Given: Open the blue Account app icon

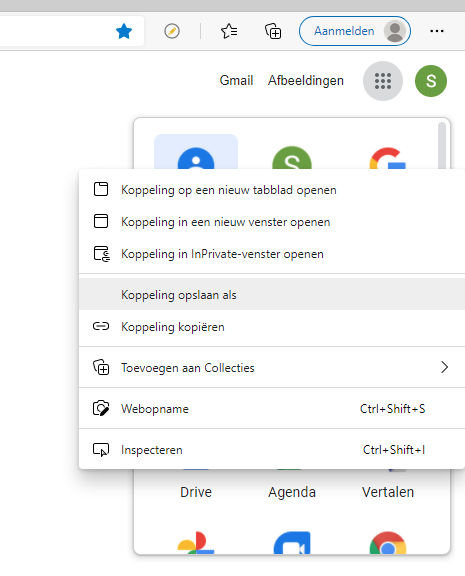Looking at the screenshot, I should pos(196,158).
